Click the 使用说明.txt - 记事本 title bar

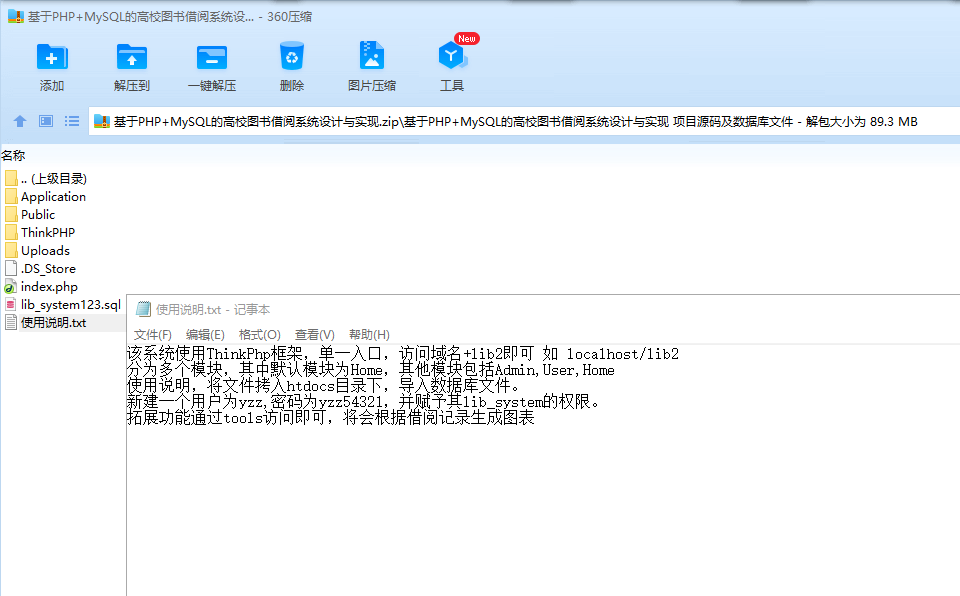pyautogui.click(x=543, y=309)
